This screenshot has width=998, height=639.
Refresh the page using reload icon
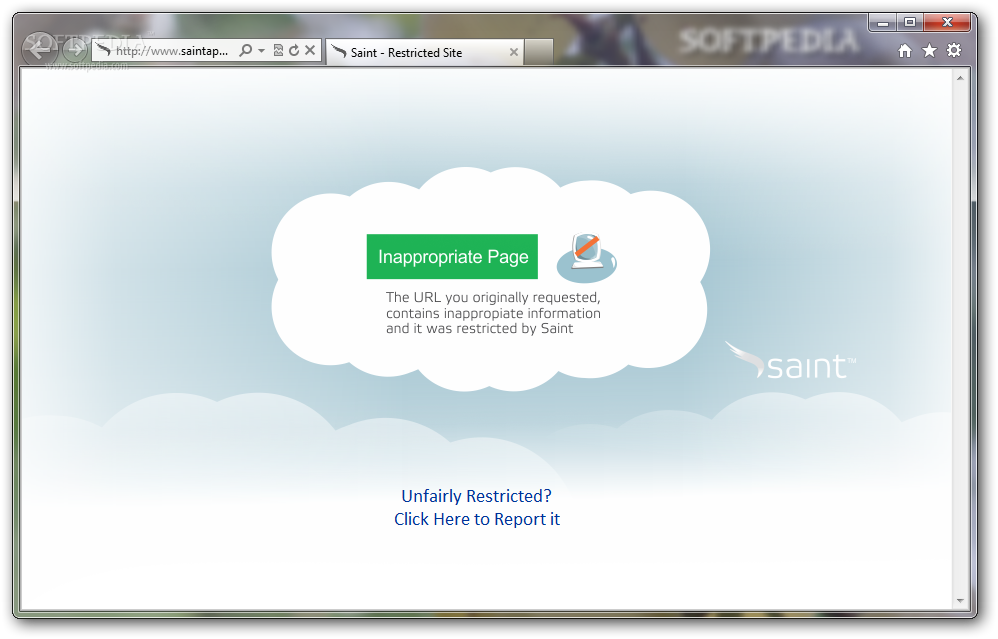click(294, 50)
